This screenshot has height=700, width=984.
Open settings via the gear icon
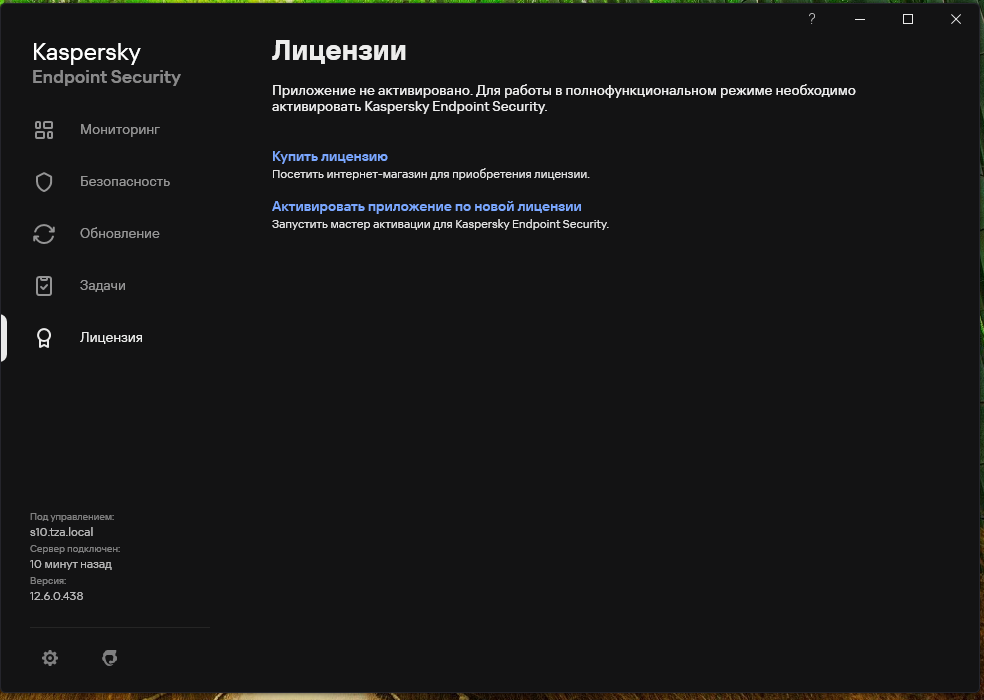tap(50, 658)
